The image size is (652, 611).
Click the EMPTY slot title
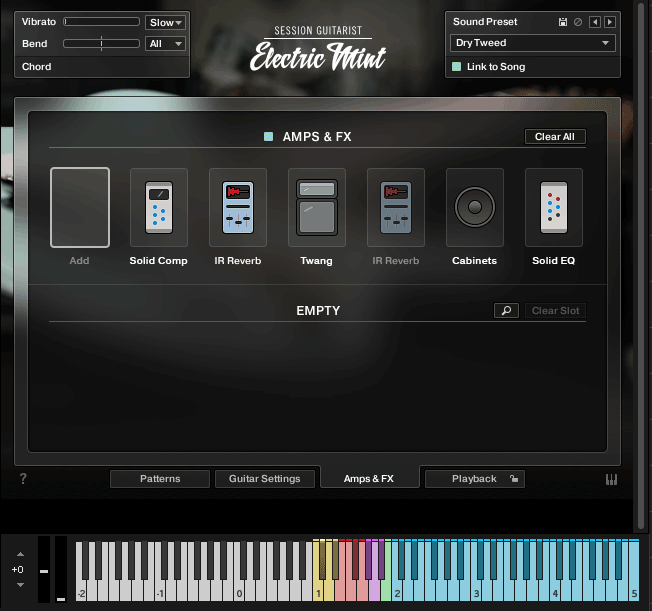point(318,311)
